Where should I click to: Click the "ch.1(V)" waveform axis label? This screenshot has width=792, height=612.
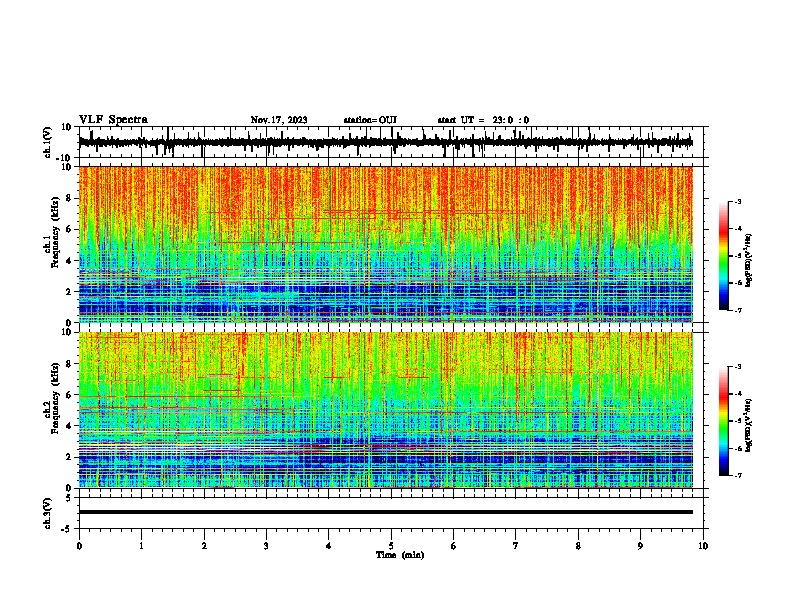click(x=48, y=142)
